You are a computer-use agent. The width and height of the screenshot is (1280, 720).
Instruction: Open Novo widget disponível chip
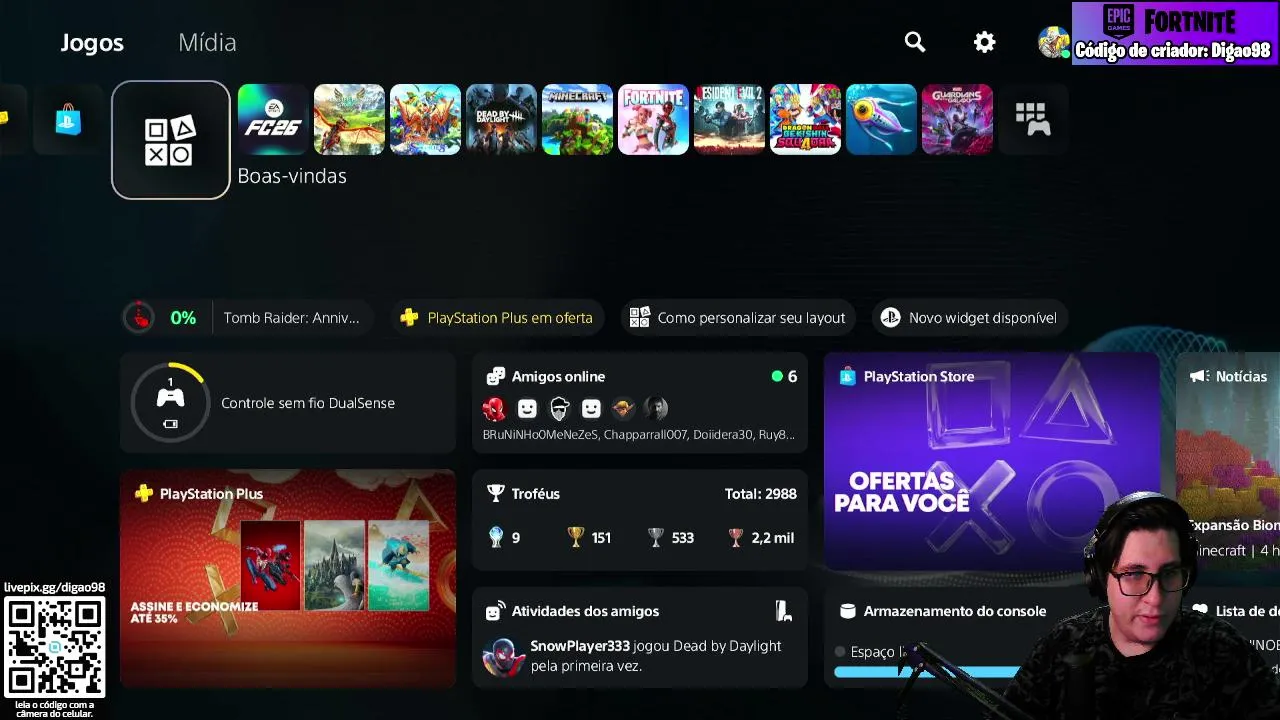(968, 318)
